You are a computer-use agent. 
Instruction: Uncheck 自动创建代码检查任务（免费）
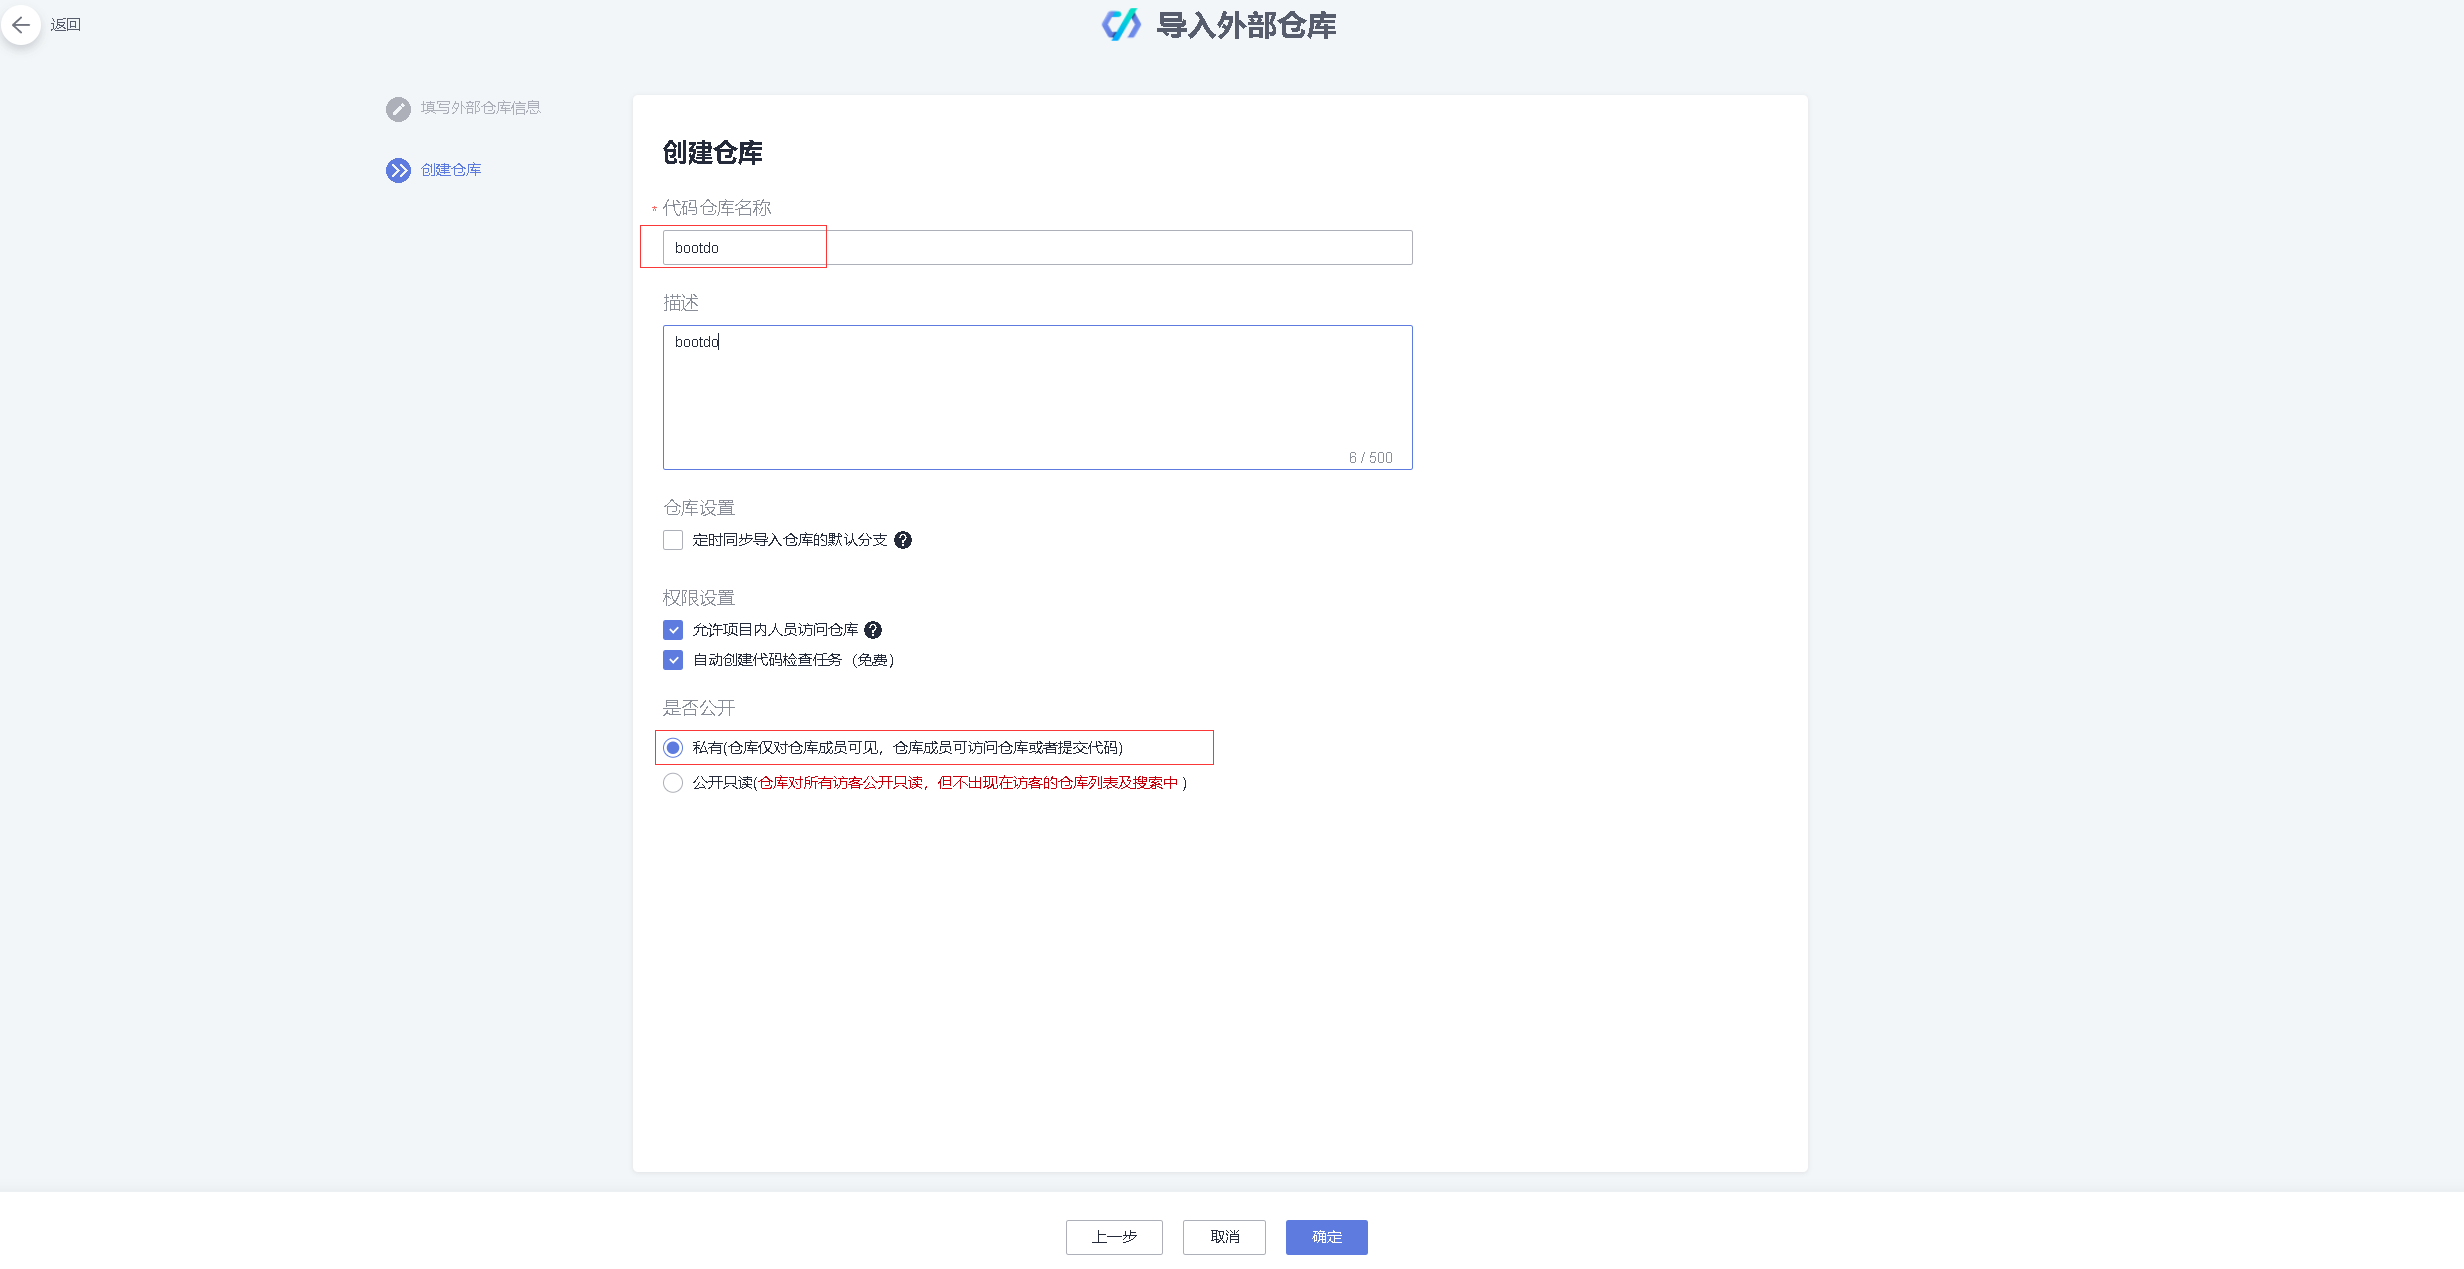point(672,659)
